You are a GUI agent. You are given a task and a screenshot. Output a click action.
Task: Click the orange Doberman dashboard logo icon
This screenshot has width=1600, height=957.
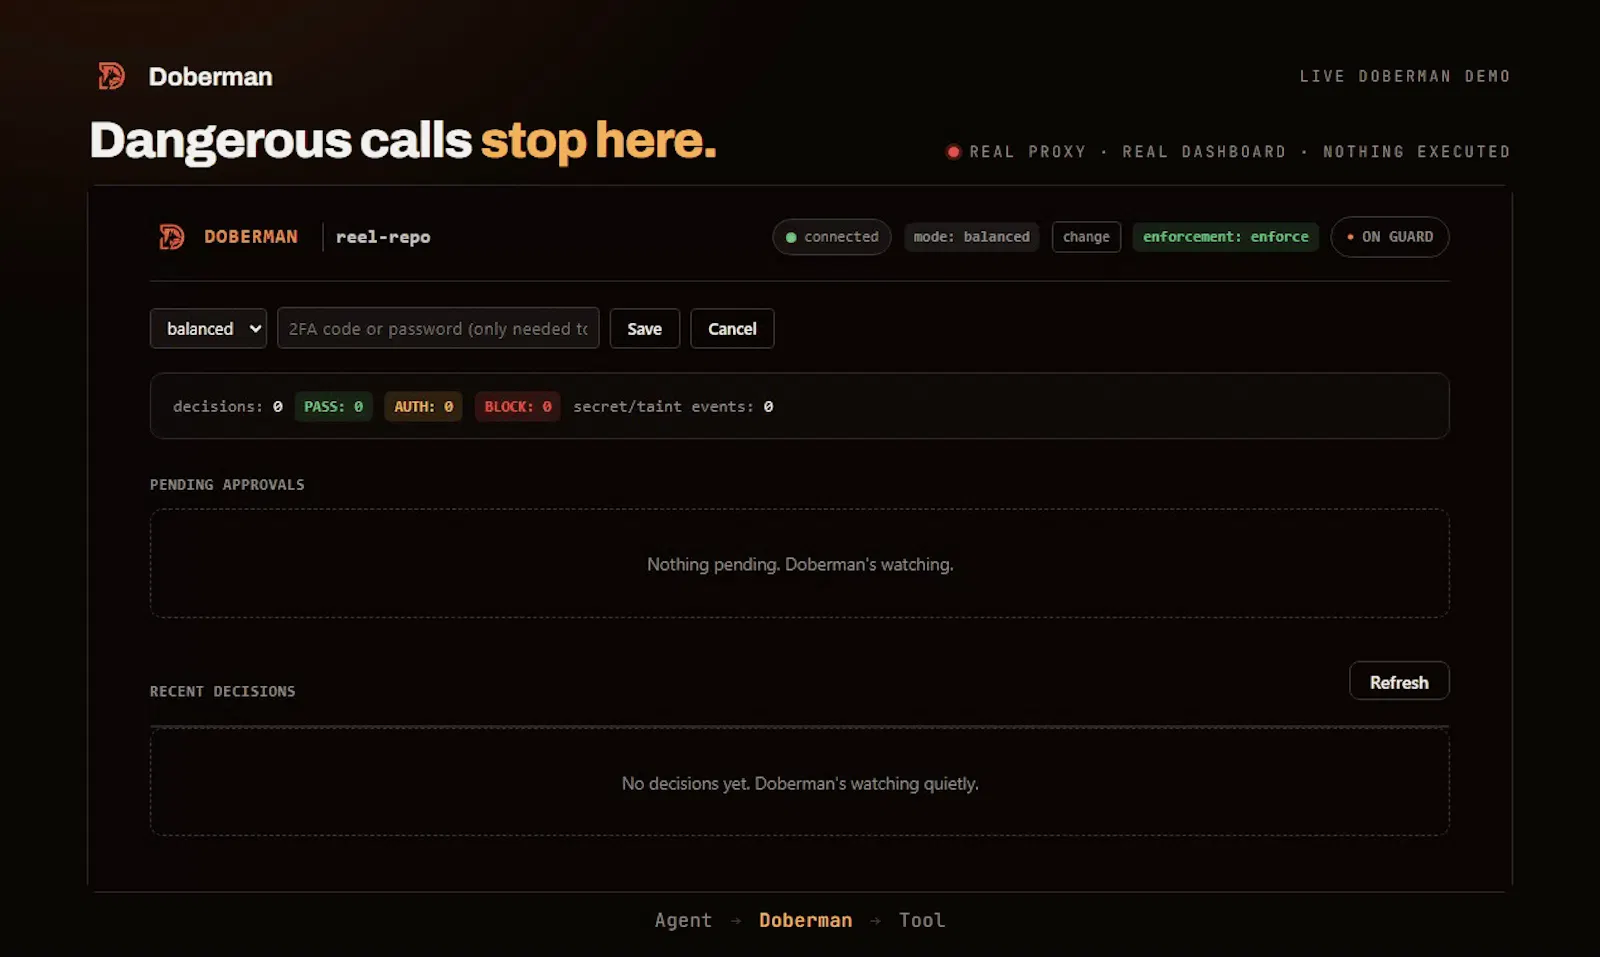pyautogui.click(x=171, y=237)
